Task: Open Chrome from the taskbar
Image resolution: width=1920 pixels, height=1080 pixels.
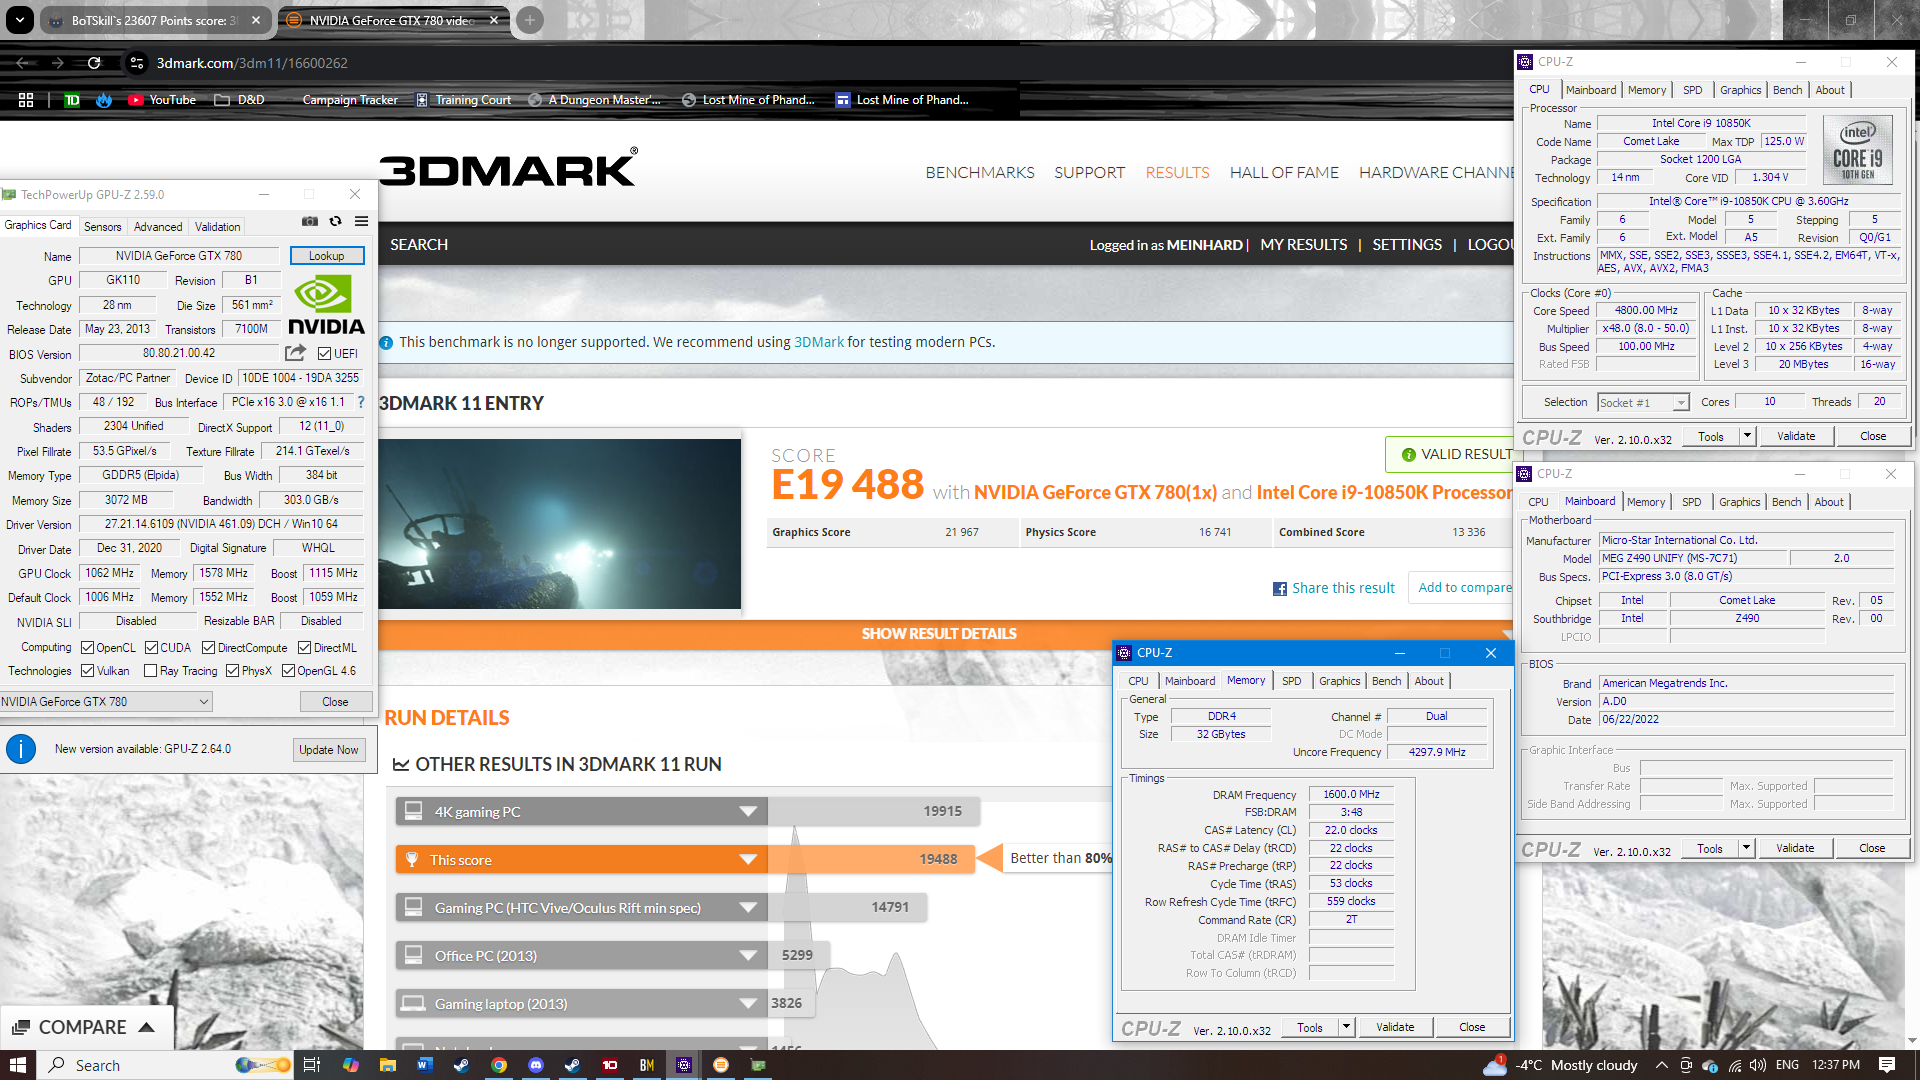Action: pos(498,1065)
